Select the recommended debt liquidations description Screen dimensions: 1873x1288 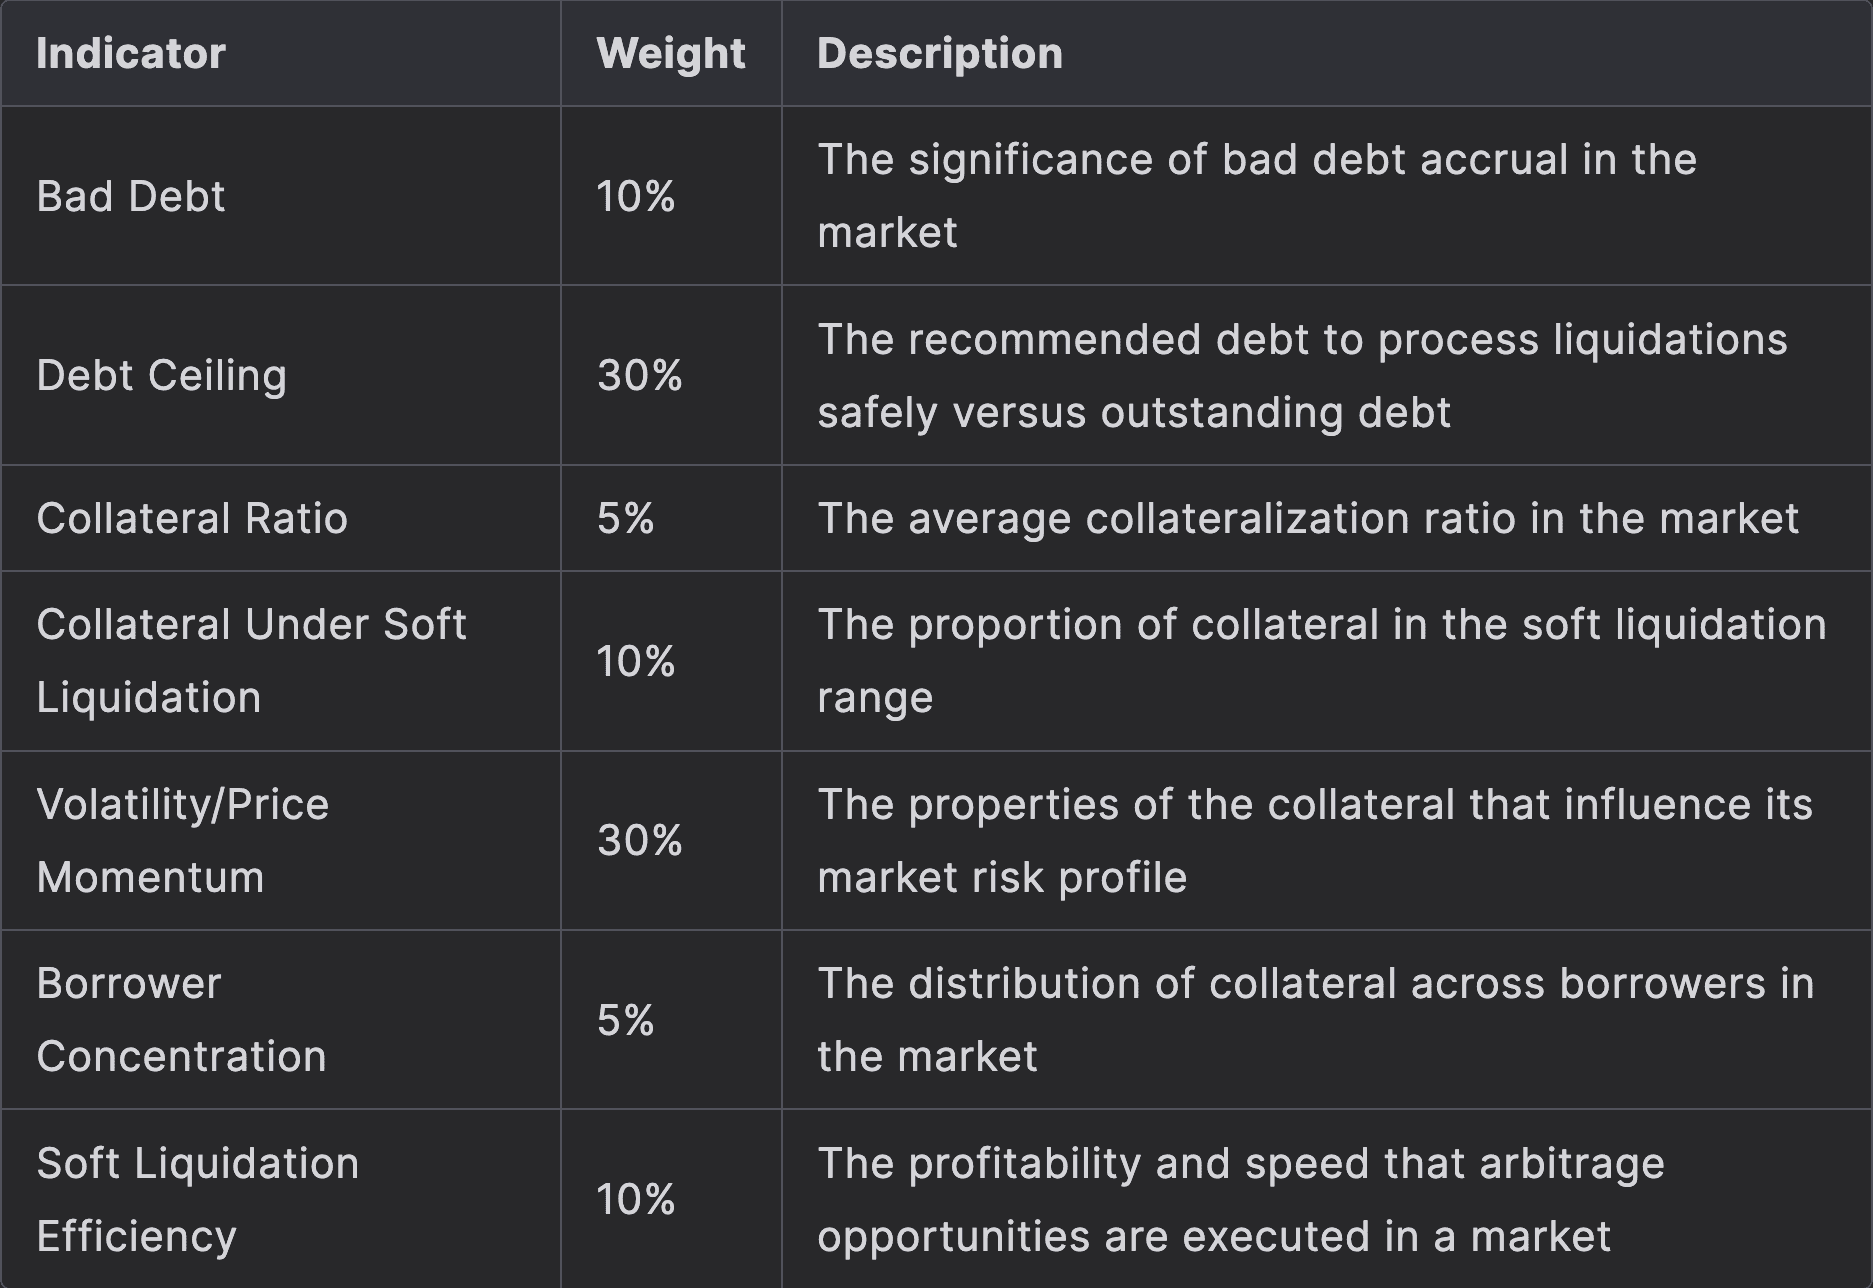1301,376
